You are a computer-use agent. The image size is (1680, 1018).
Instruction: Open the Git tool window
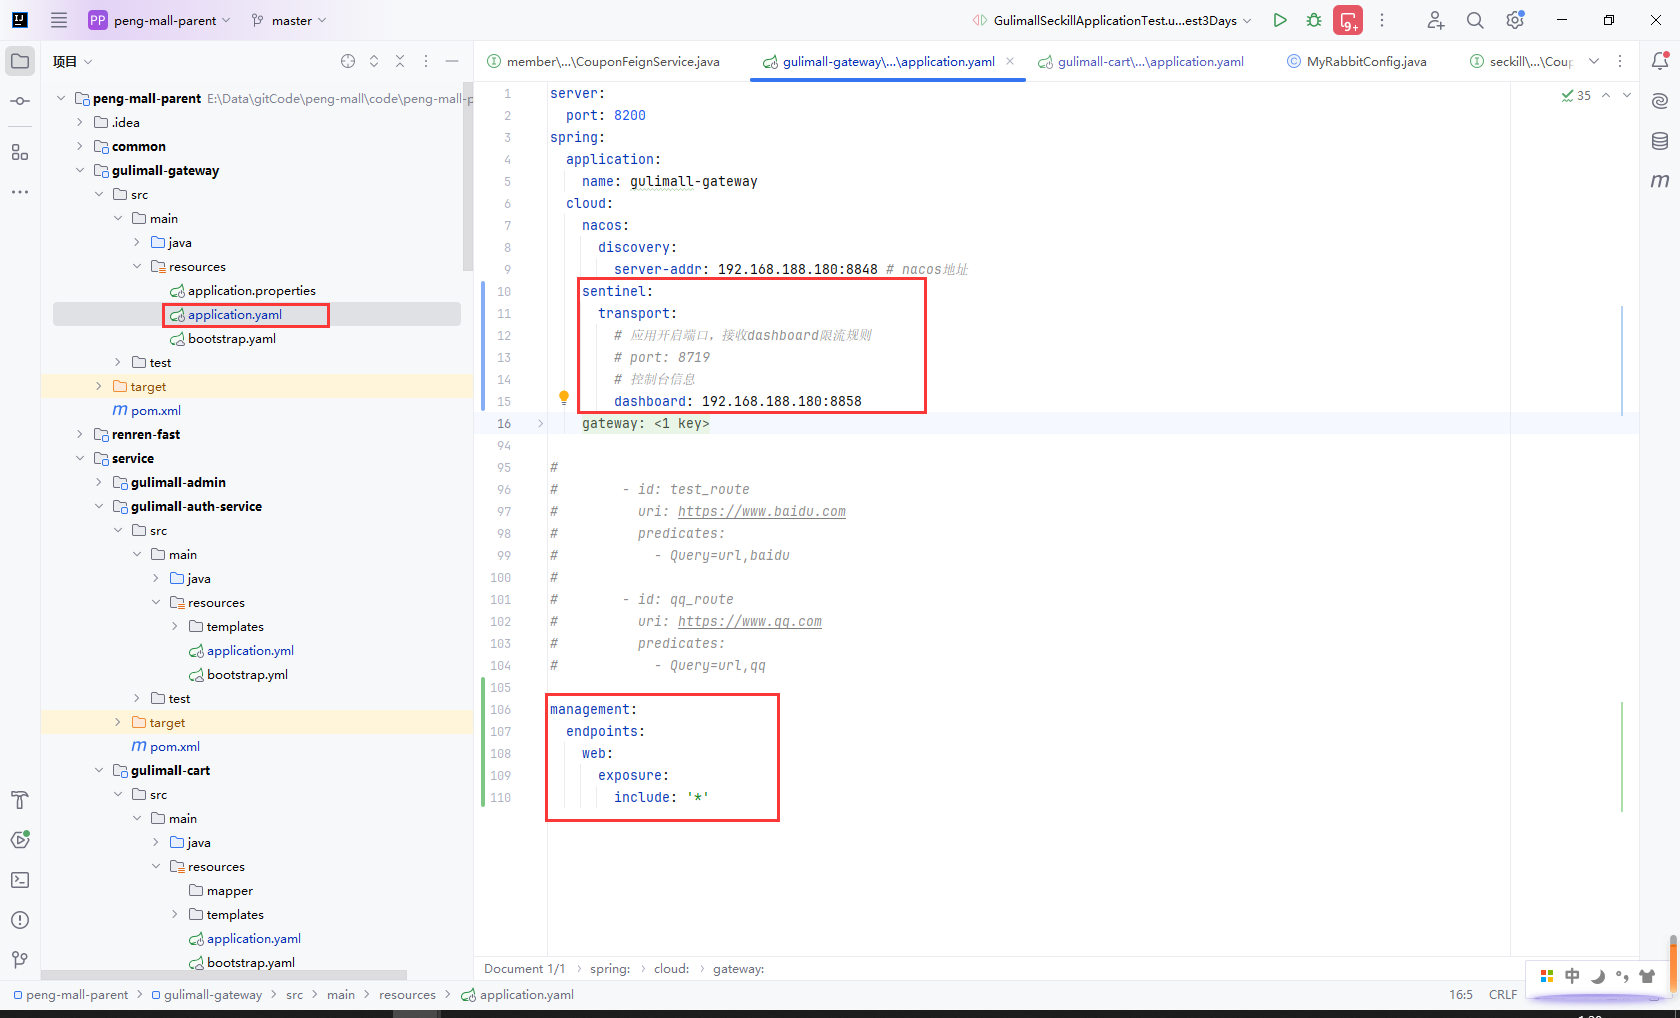click(20, 960)
